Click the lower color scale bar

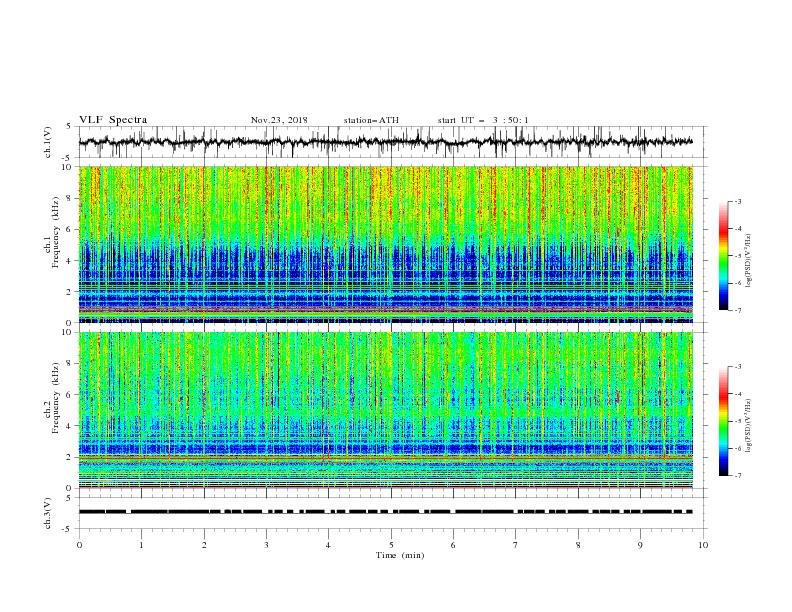tap(724, 421)
